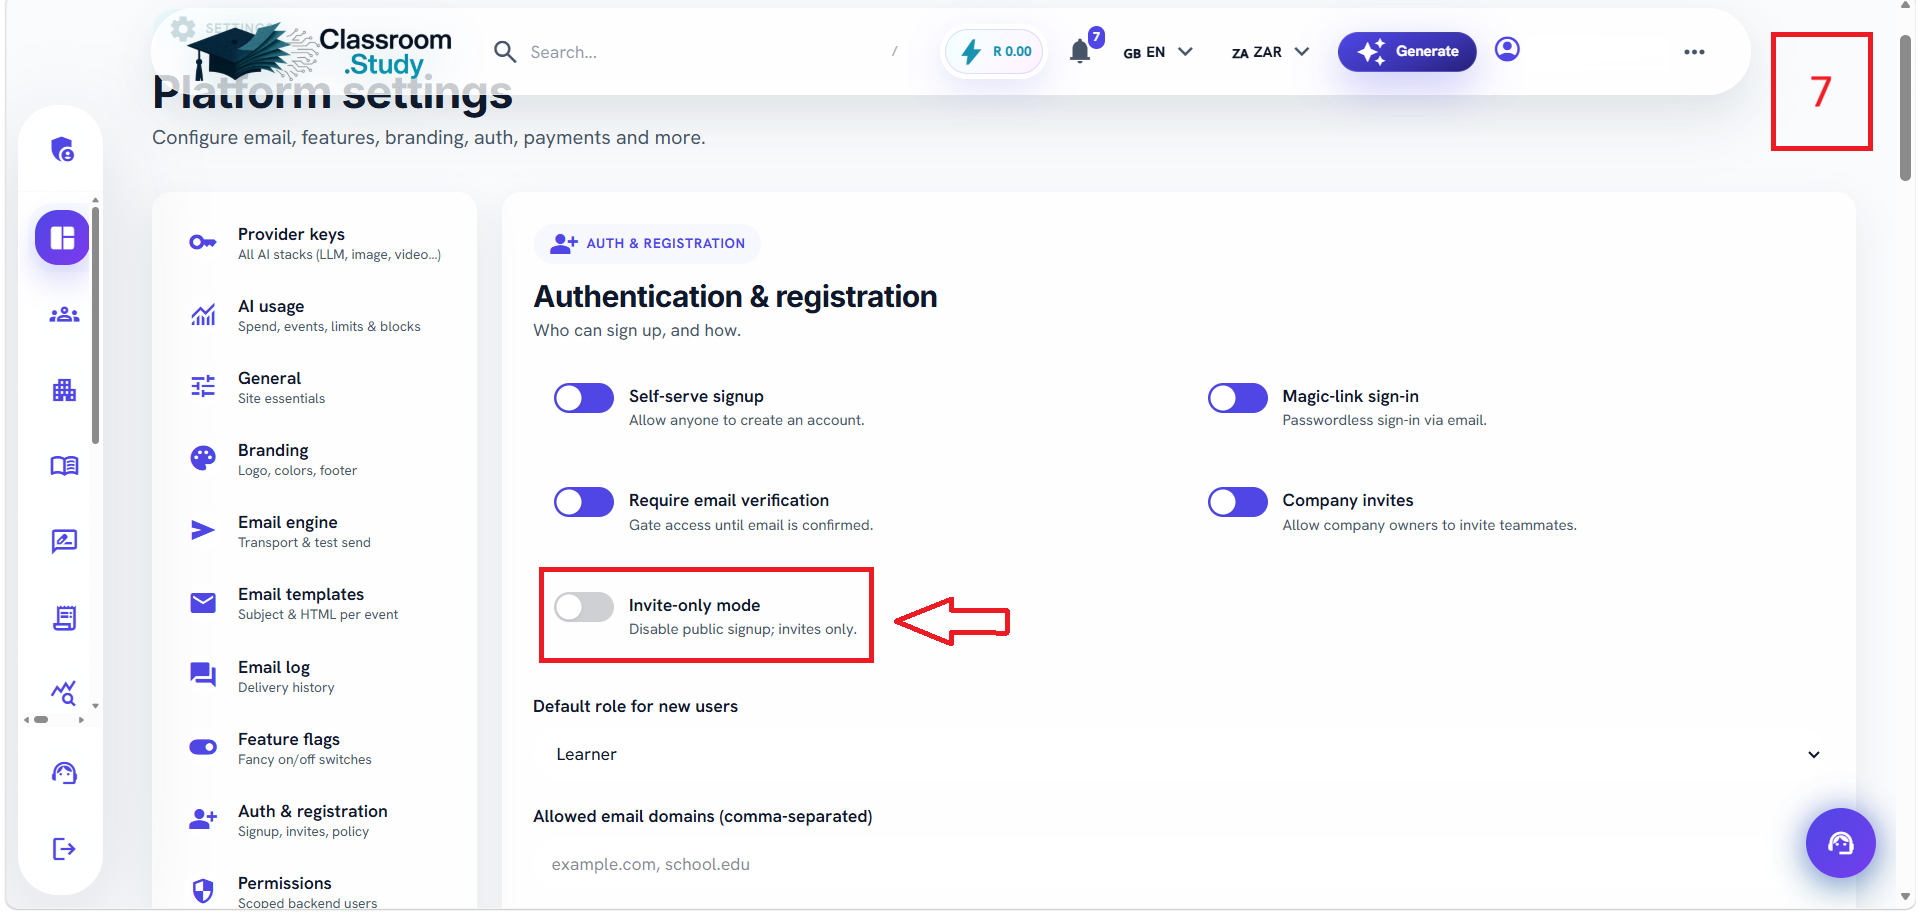Click the Permissions shield icon
The image size is (1920, 913).
click(203, 891)
